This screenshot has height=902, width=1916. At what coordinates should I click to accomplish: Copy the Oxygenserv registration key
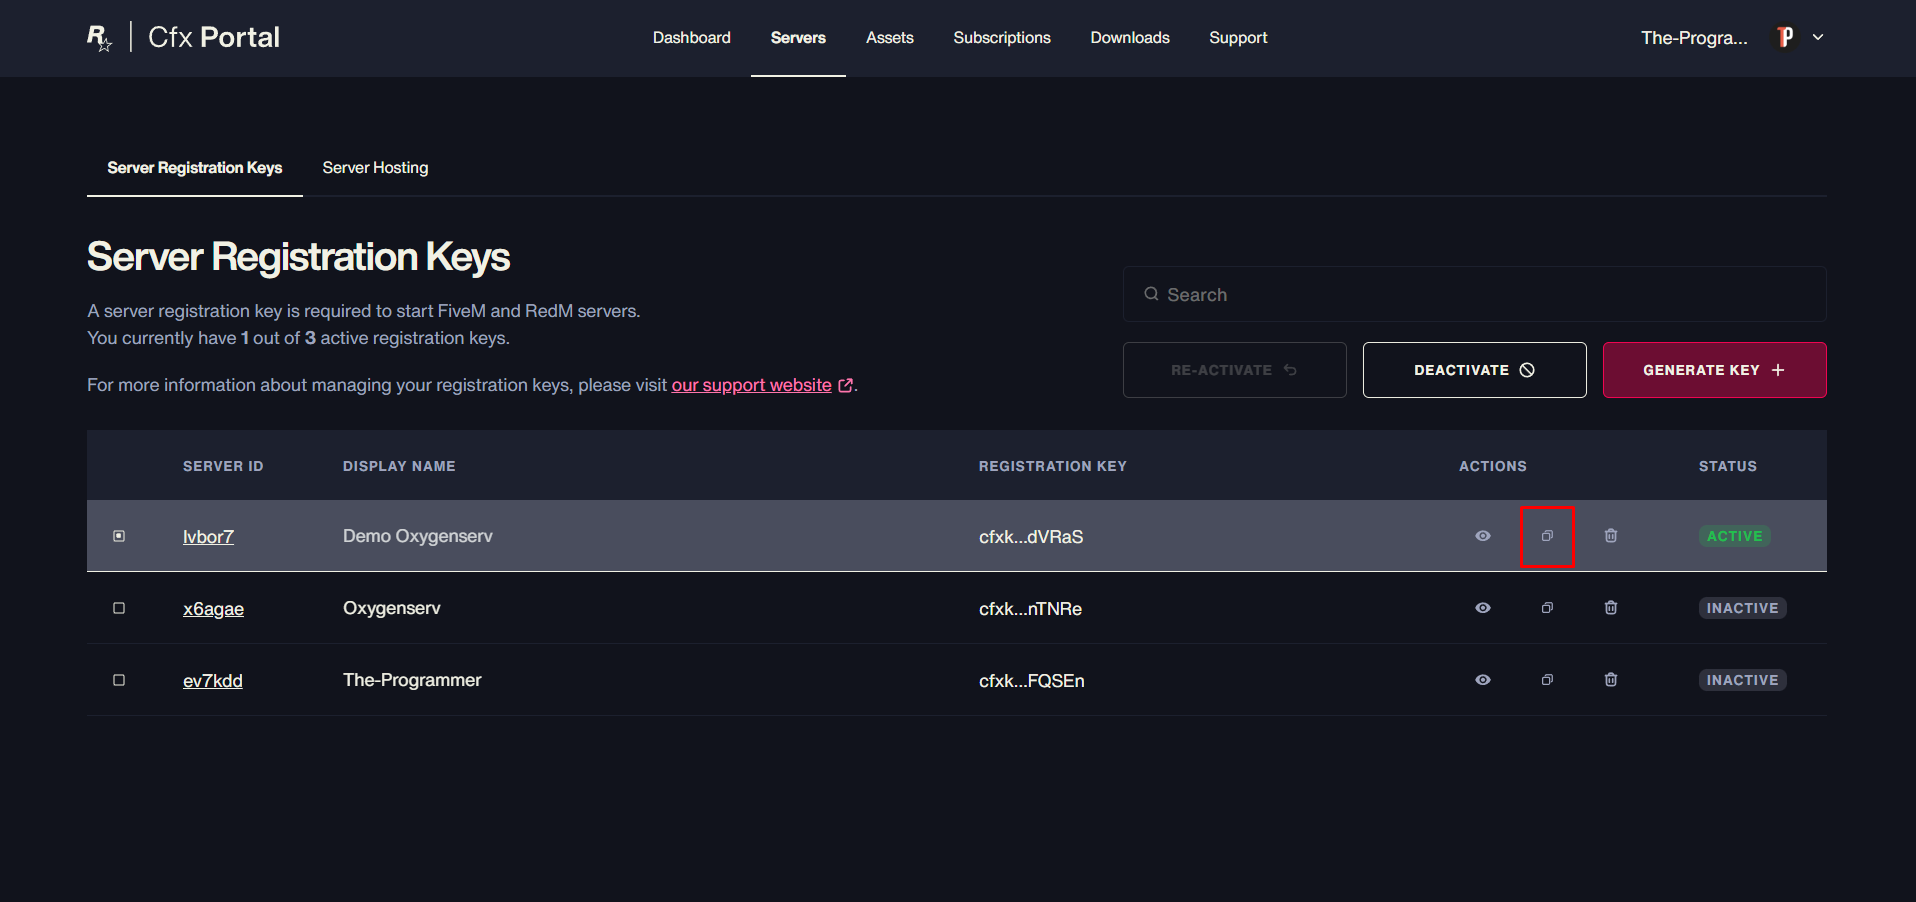point(1547,608)
